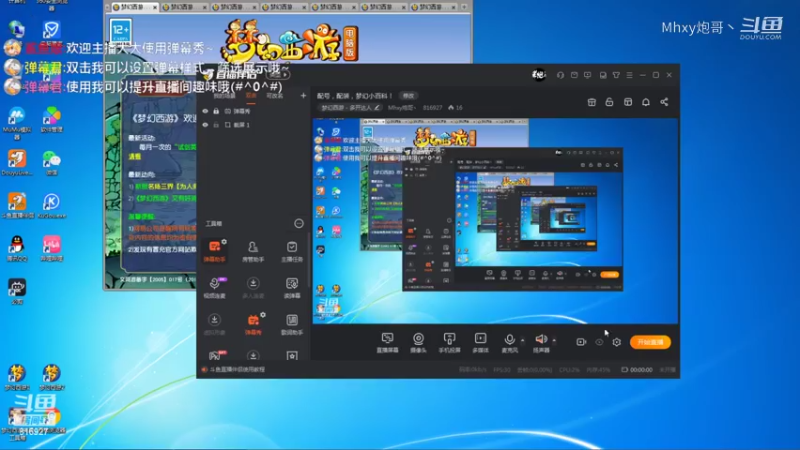Click the 00:00:00 stream timer
This screenshot has width=800, height=450.
[x=641, y=369]
